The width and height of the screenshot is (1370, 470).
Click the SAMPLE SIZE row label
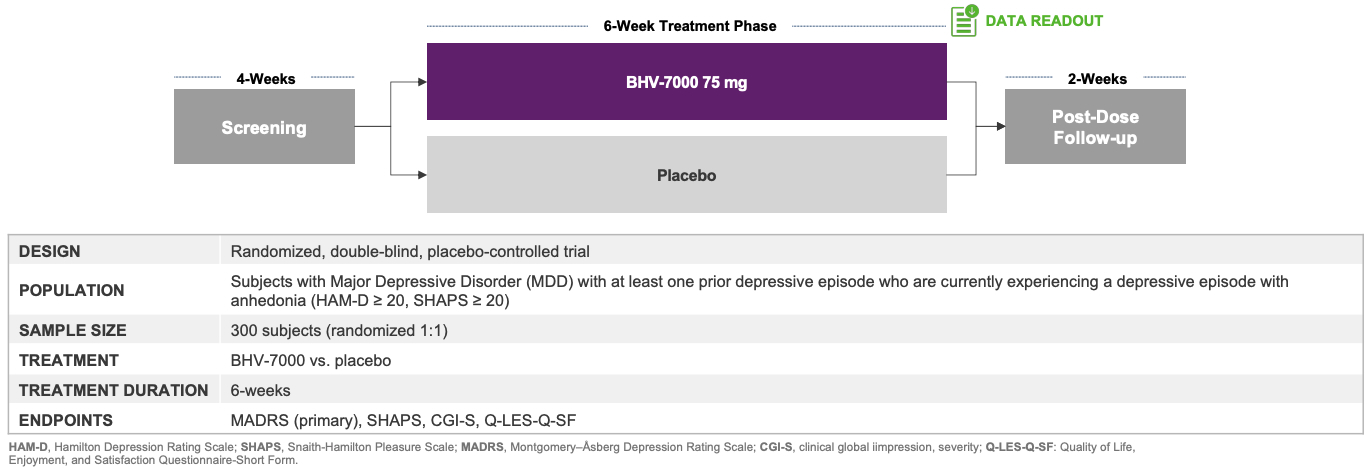73,330
